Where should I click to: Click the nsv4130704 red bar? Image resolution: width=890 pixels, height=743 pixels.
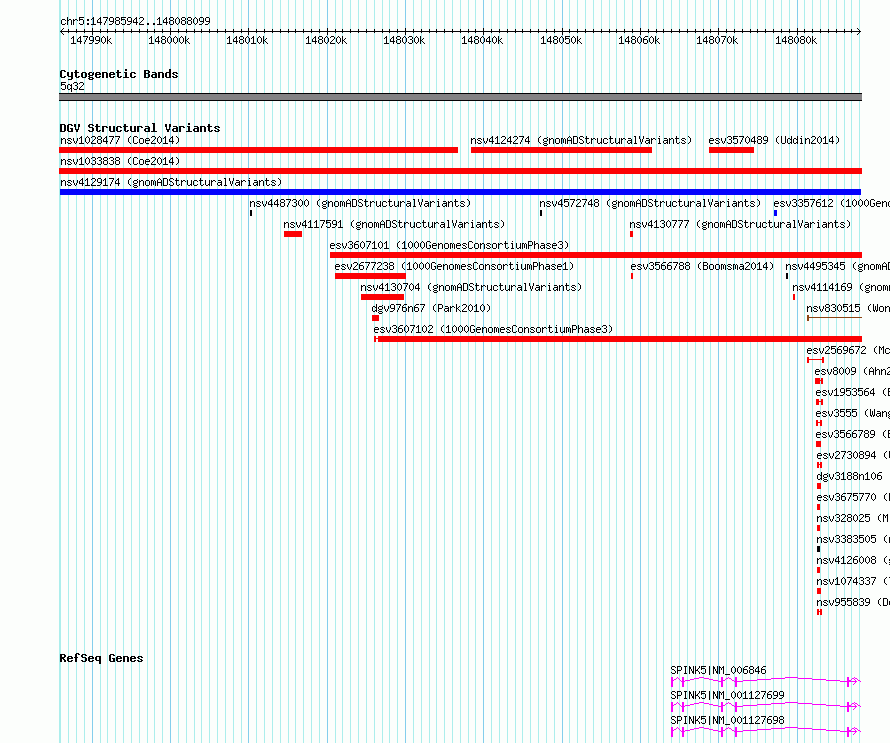pyautogui.click(x=382, y=297)
